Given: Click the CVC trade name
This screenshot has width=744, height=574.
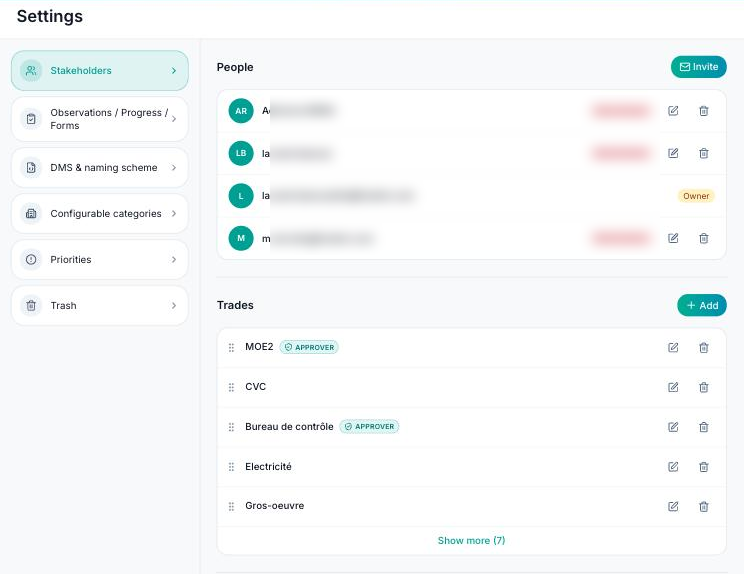Looking at the screenshot, I should point(255,387).
